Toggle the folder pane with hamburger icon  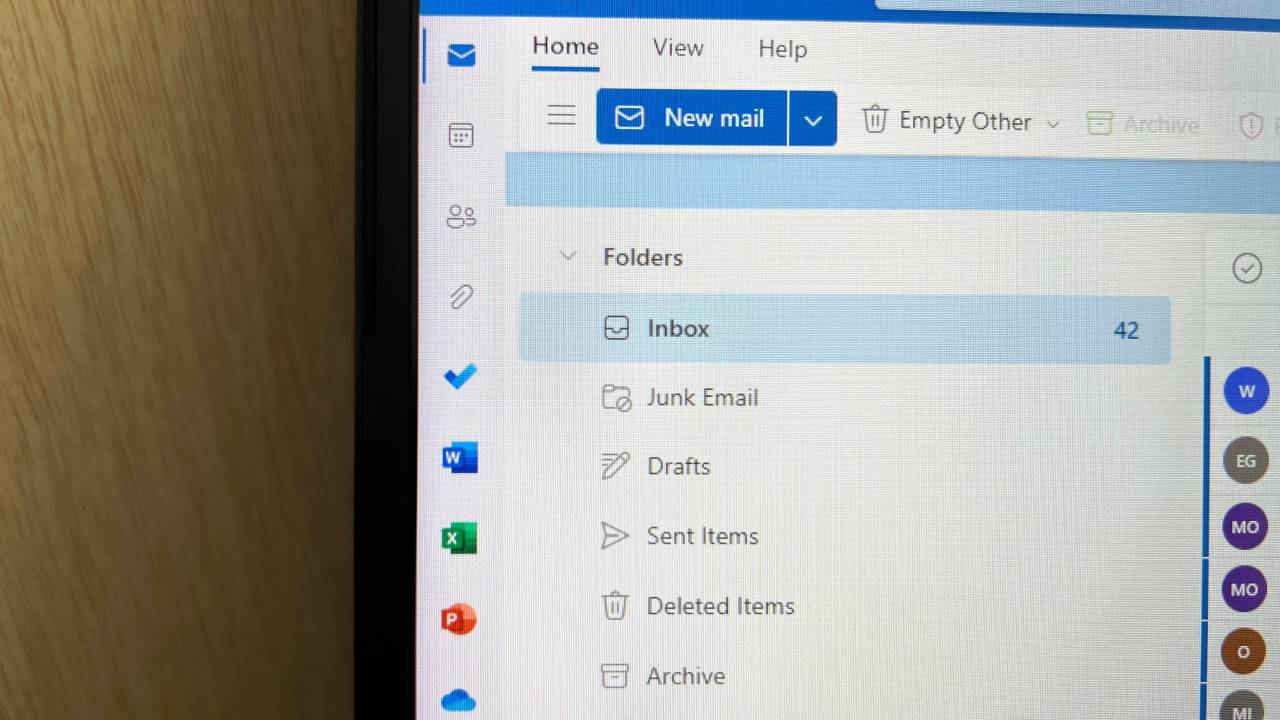[x=561, y=115]
